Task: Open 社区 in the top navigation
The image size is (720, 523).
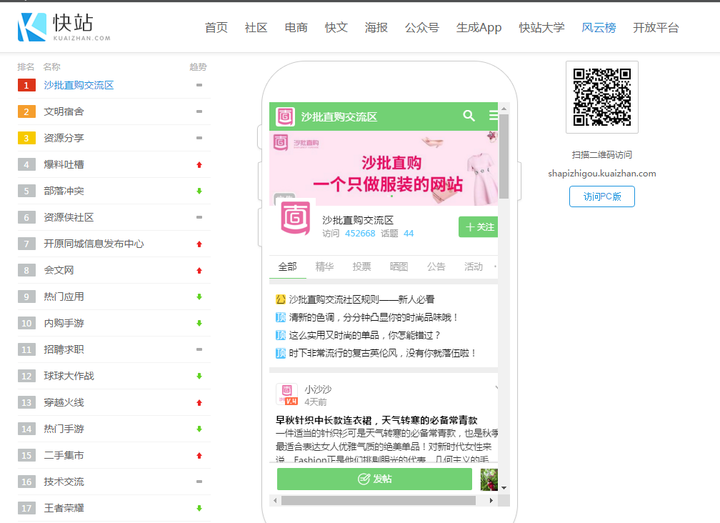Action: [x=256, y=28]
